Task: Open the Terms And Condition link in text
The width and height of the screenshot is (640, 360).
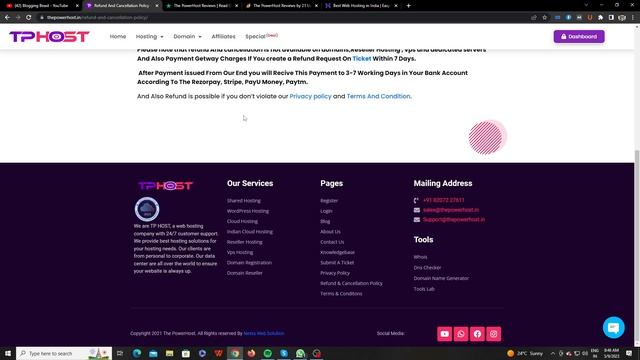Action: tap(378, 96)
